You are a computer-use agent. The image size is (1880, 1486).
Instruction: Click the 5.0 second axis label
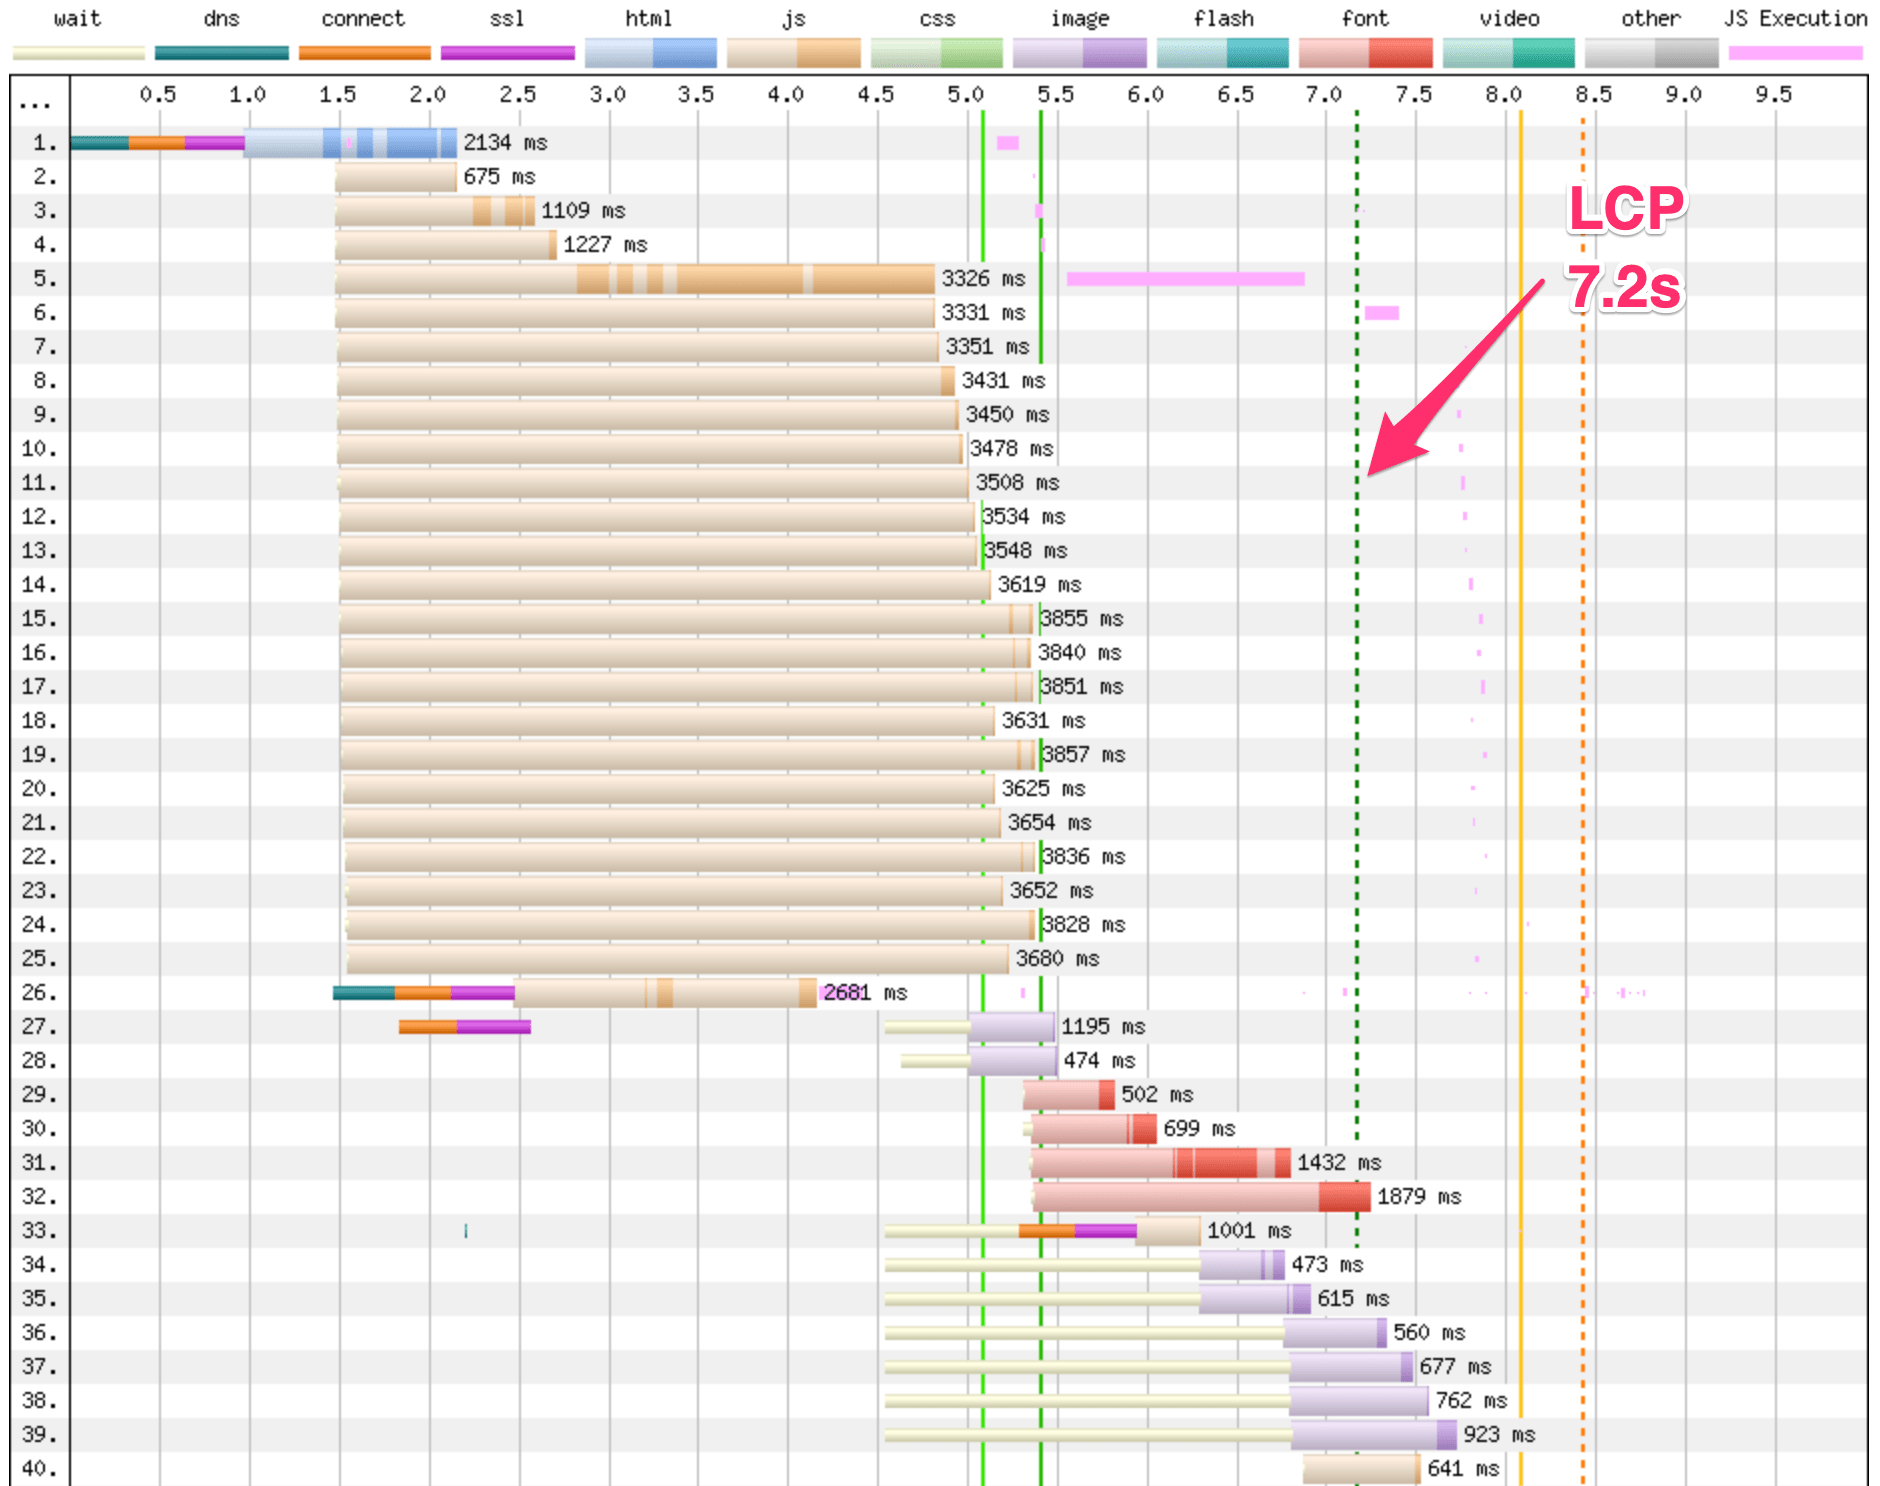pos(965,95)
